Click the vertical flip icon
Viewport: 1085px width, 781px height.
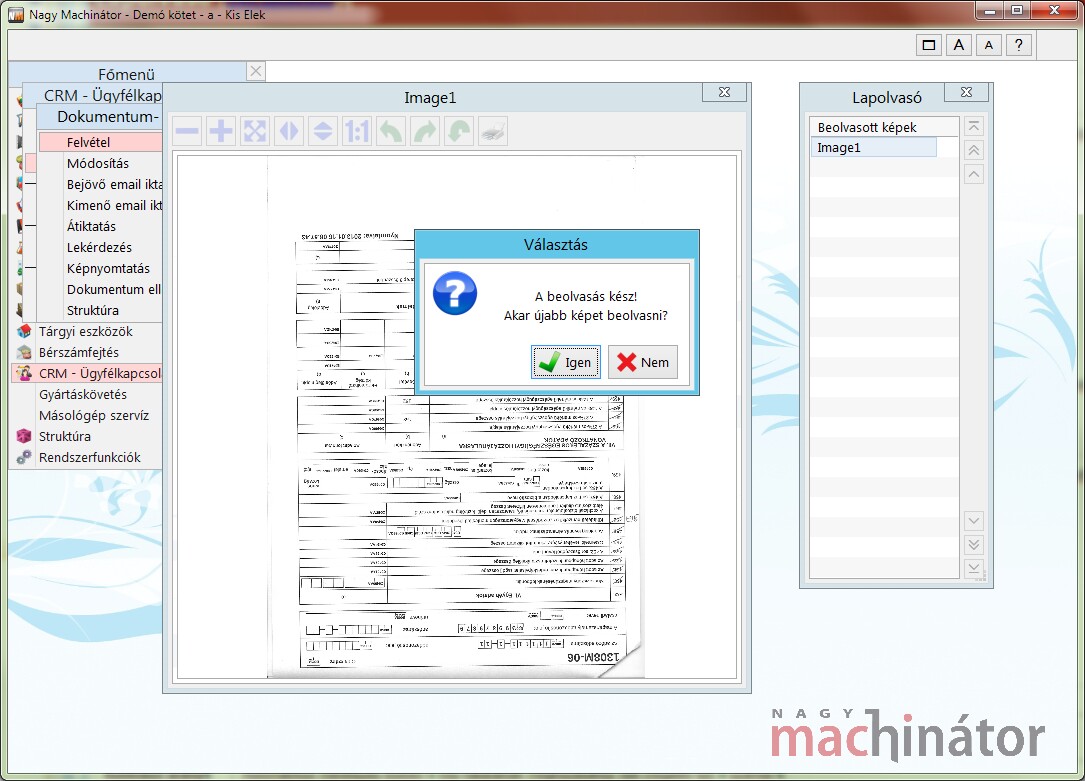[x=323, y=131]
